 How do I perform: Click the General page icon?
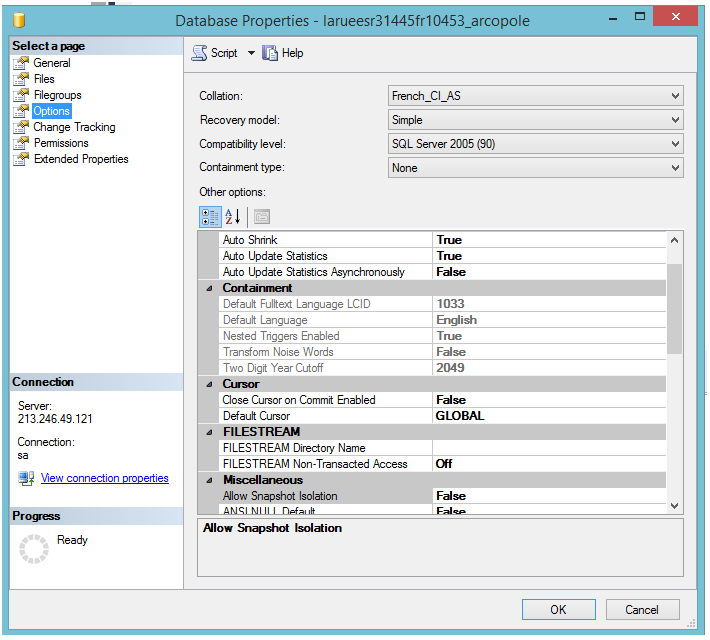coord(21,63)
